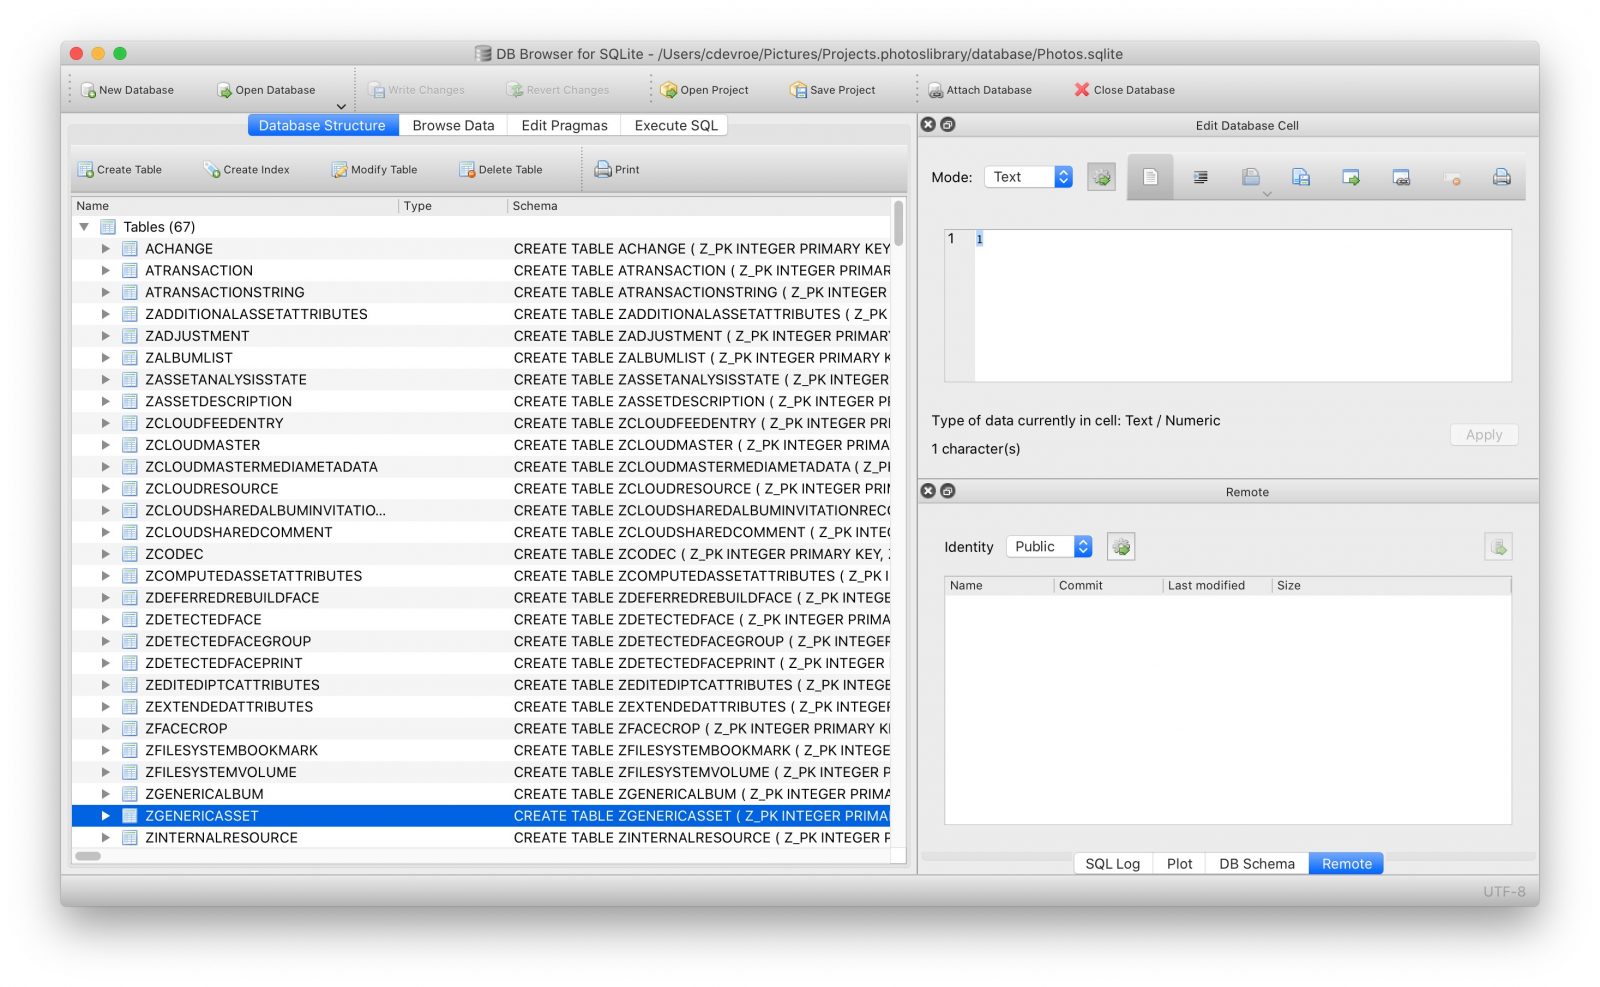Viewport: 1600px width, 987px height.
Task: Click the horizontal scrollbar under the table list
Action: 88,856
